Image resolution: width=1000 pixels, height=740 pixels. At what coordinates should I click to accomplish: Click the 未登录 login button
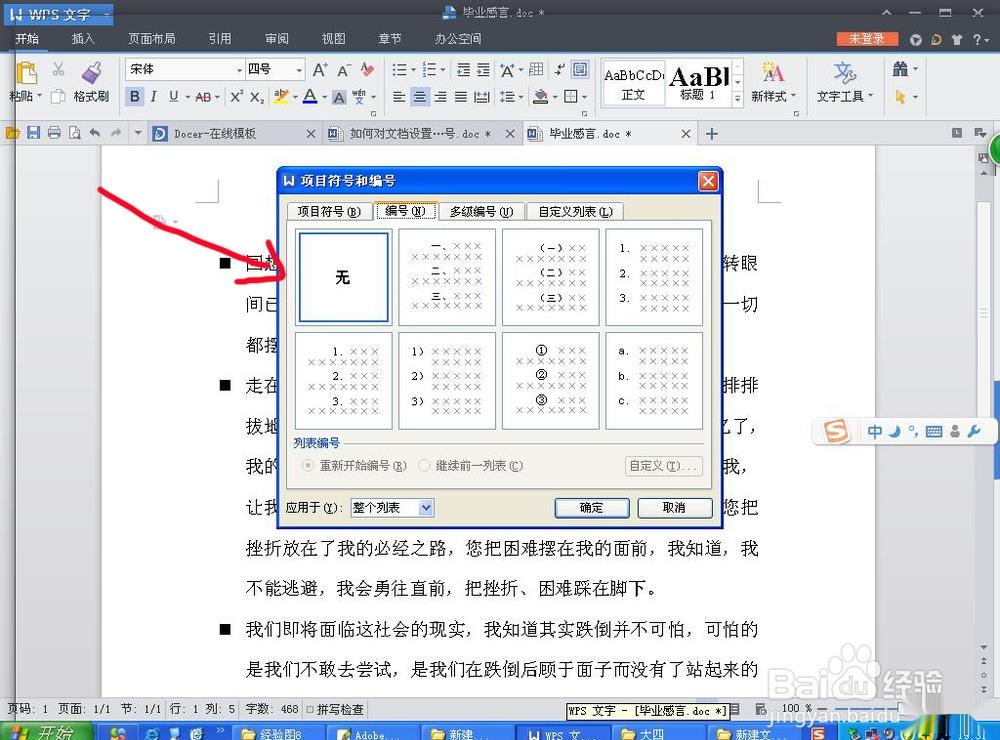[x=867, y=39]
